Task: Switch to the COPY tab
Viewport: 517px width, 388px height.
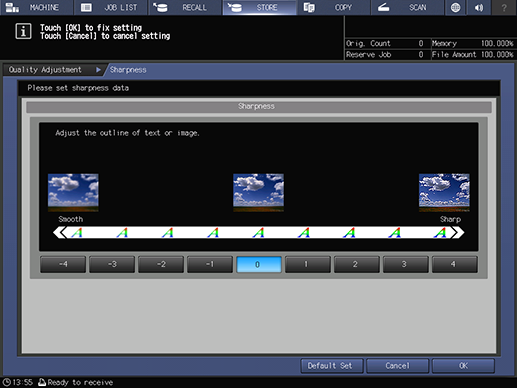Action: tap(333, 7)
